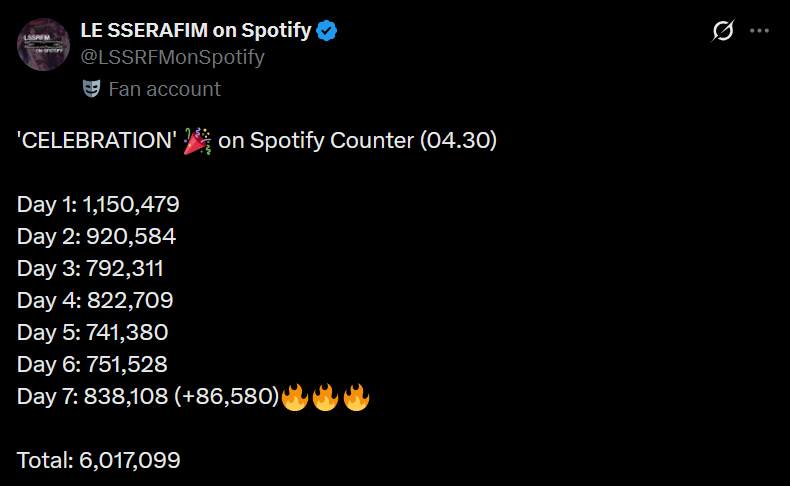Click the (+86,580) increase text
The image size is (790, 486).
point(227,396)
